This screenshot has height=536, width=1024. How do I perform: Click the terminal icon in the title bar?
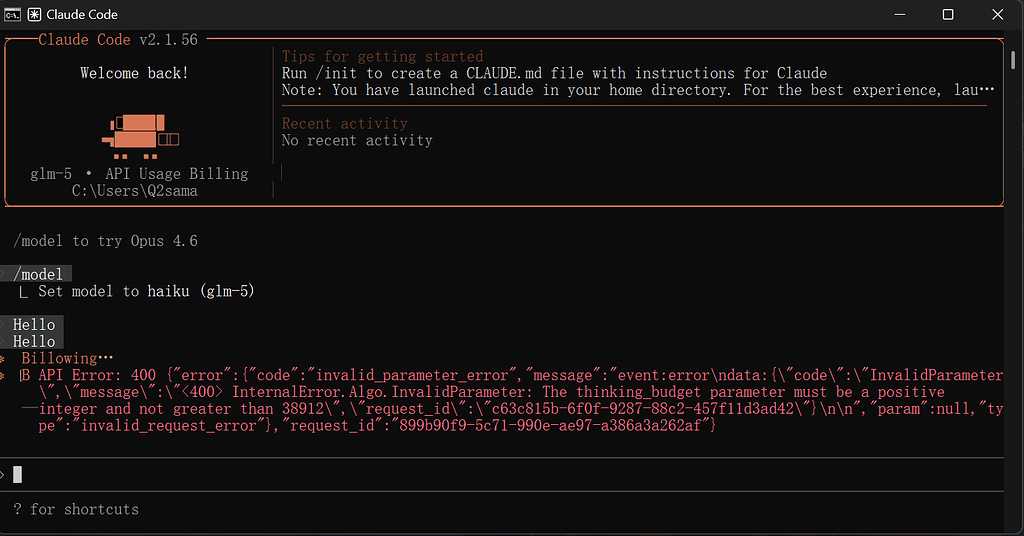[x=12, y=14]
